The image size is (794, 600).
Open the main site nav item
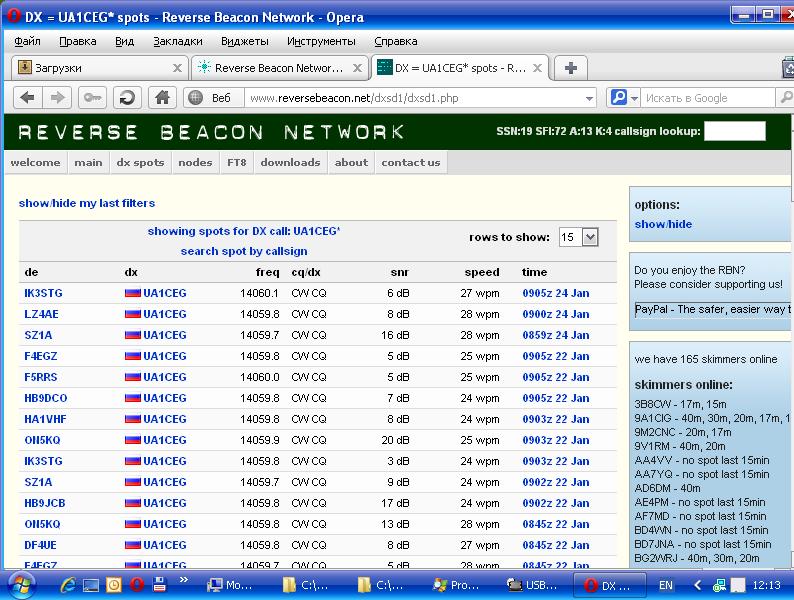pos(88,163)
